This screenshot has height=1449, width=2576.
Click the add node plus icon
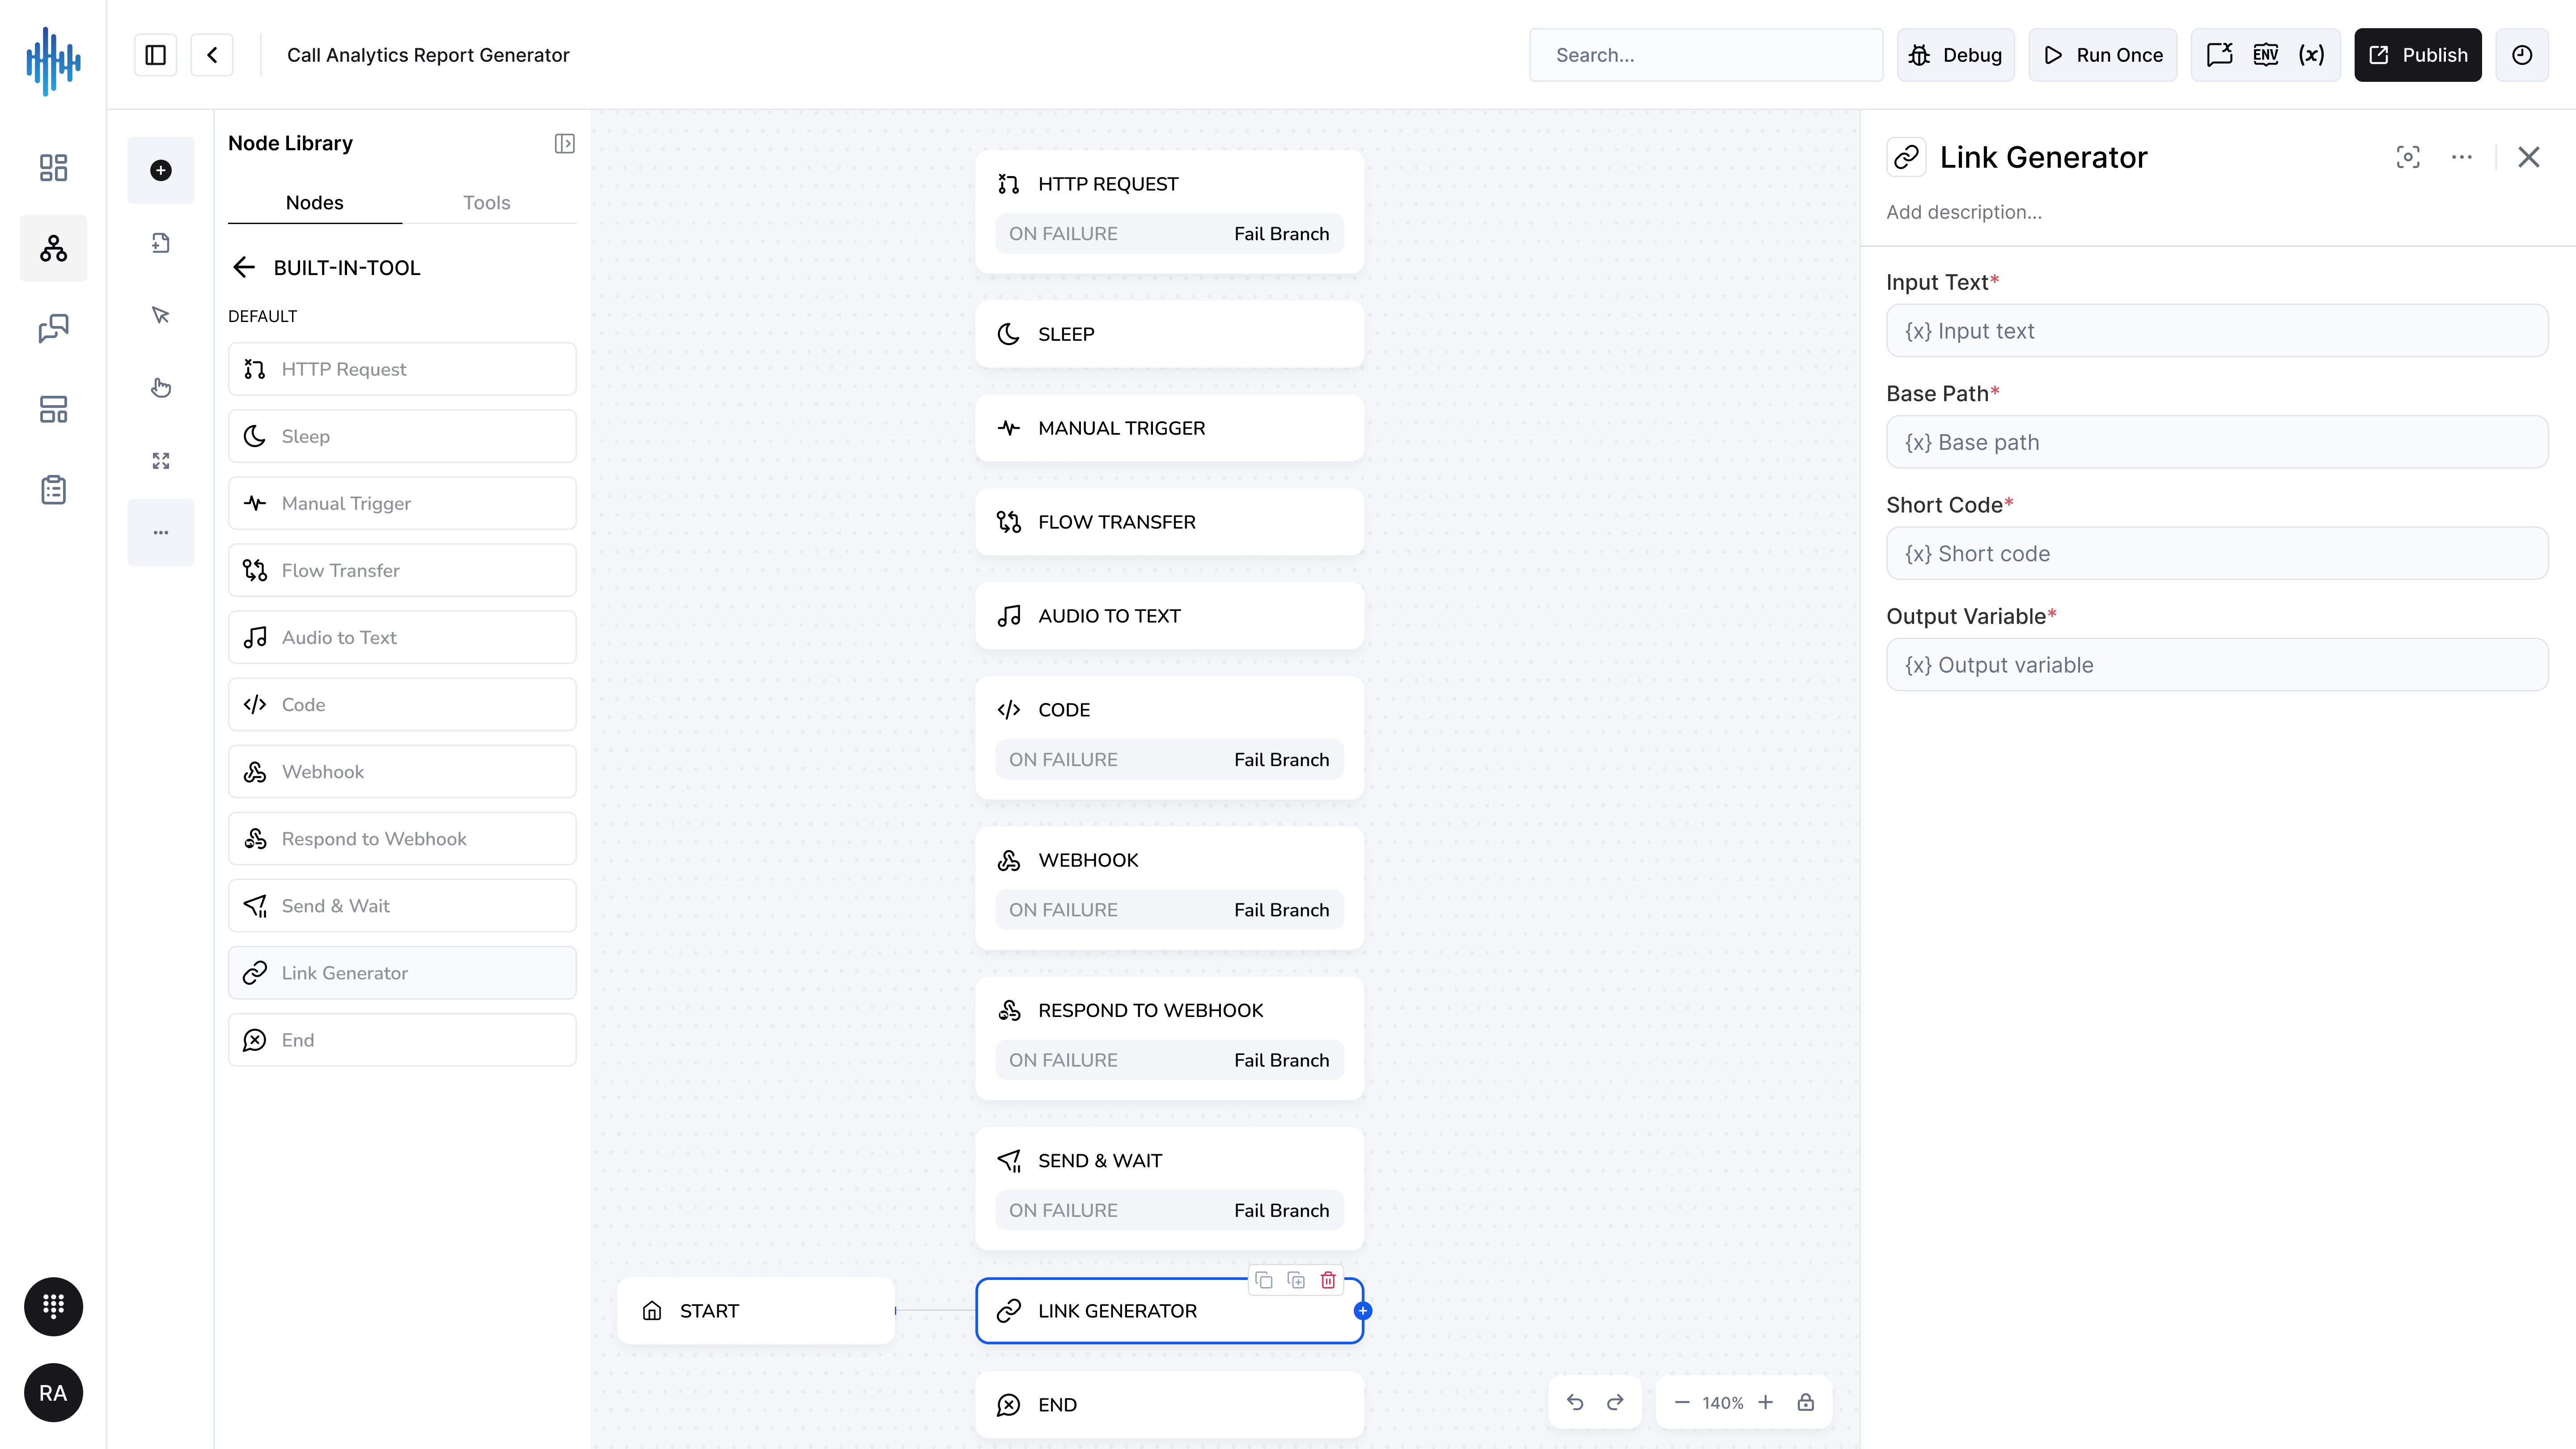(x=161, y=170)
